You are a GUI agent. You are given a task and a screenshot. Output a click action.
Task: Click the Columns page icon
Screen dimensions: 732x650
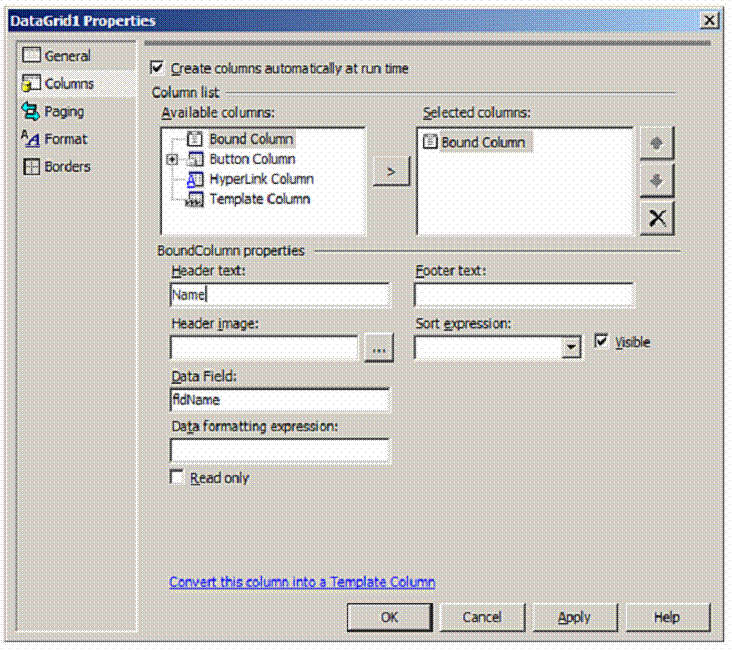[31, 83]
